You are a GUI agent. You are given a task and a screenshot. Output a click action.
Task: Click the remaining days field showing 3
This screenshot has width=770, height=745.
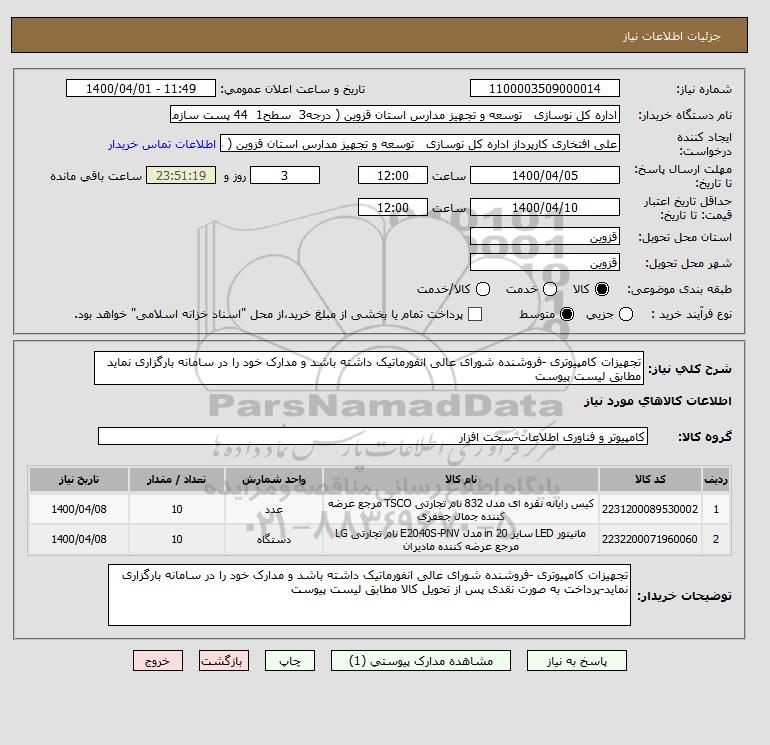click(285, 175)
